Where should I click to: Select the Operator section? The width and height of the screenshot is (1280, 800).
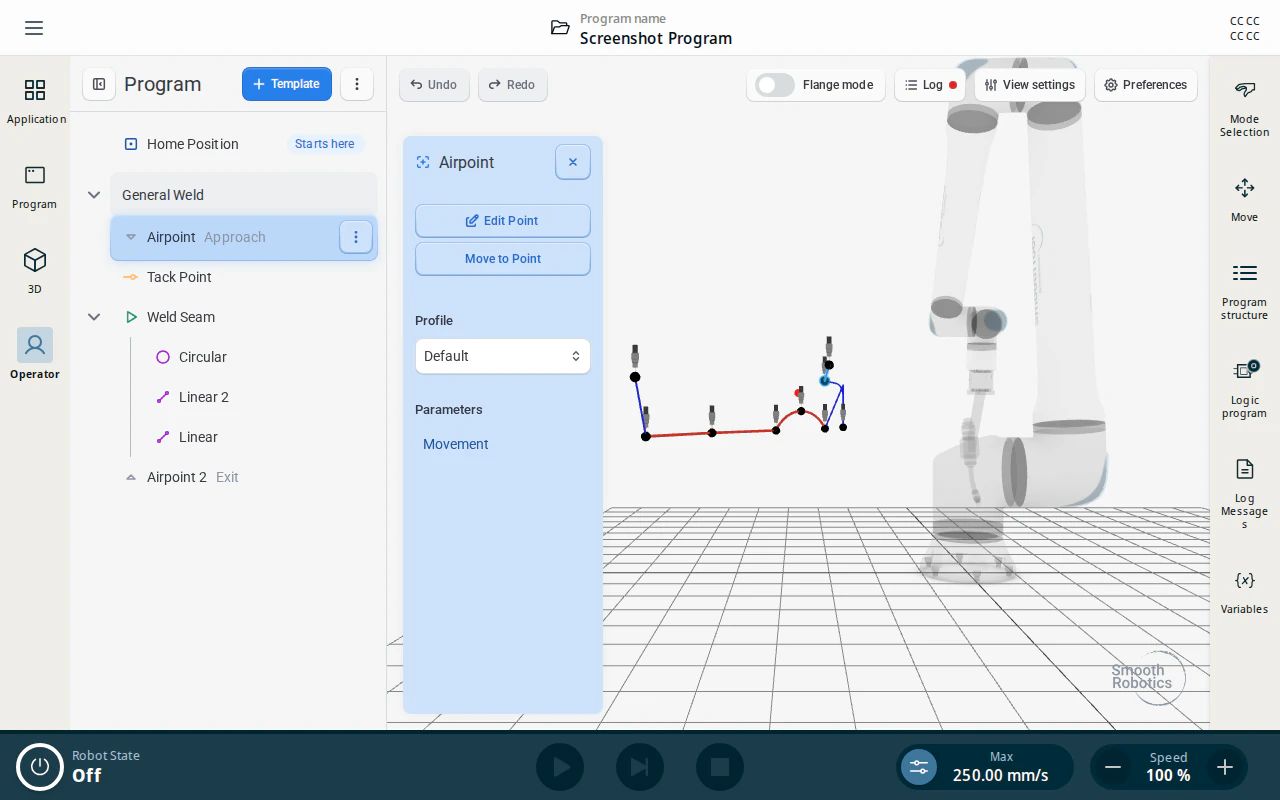tap(35, 355)
